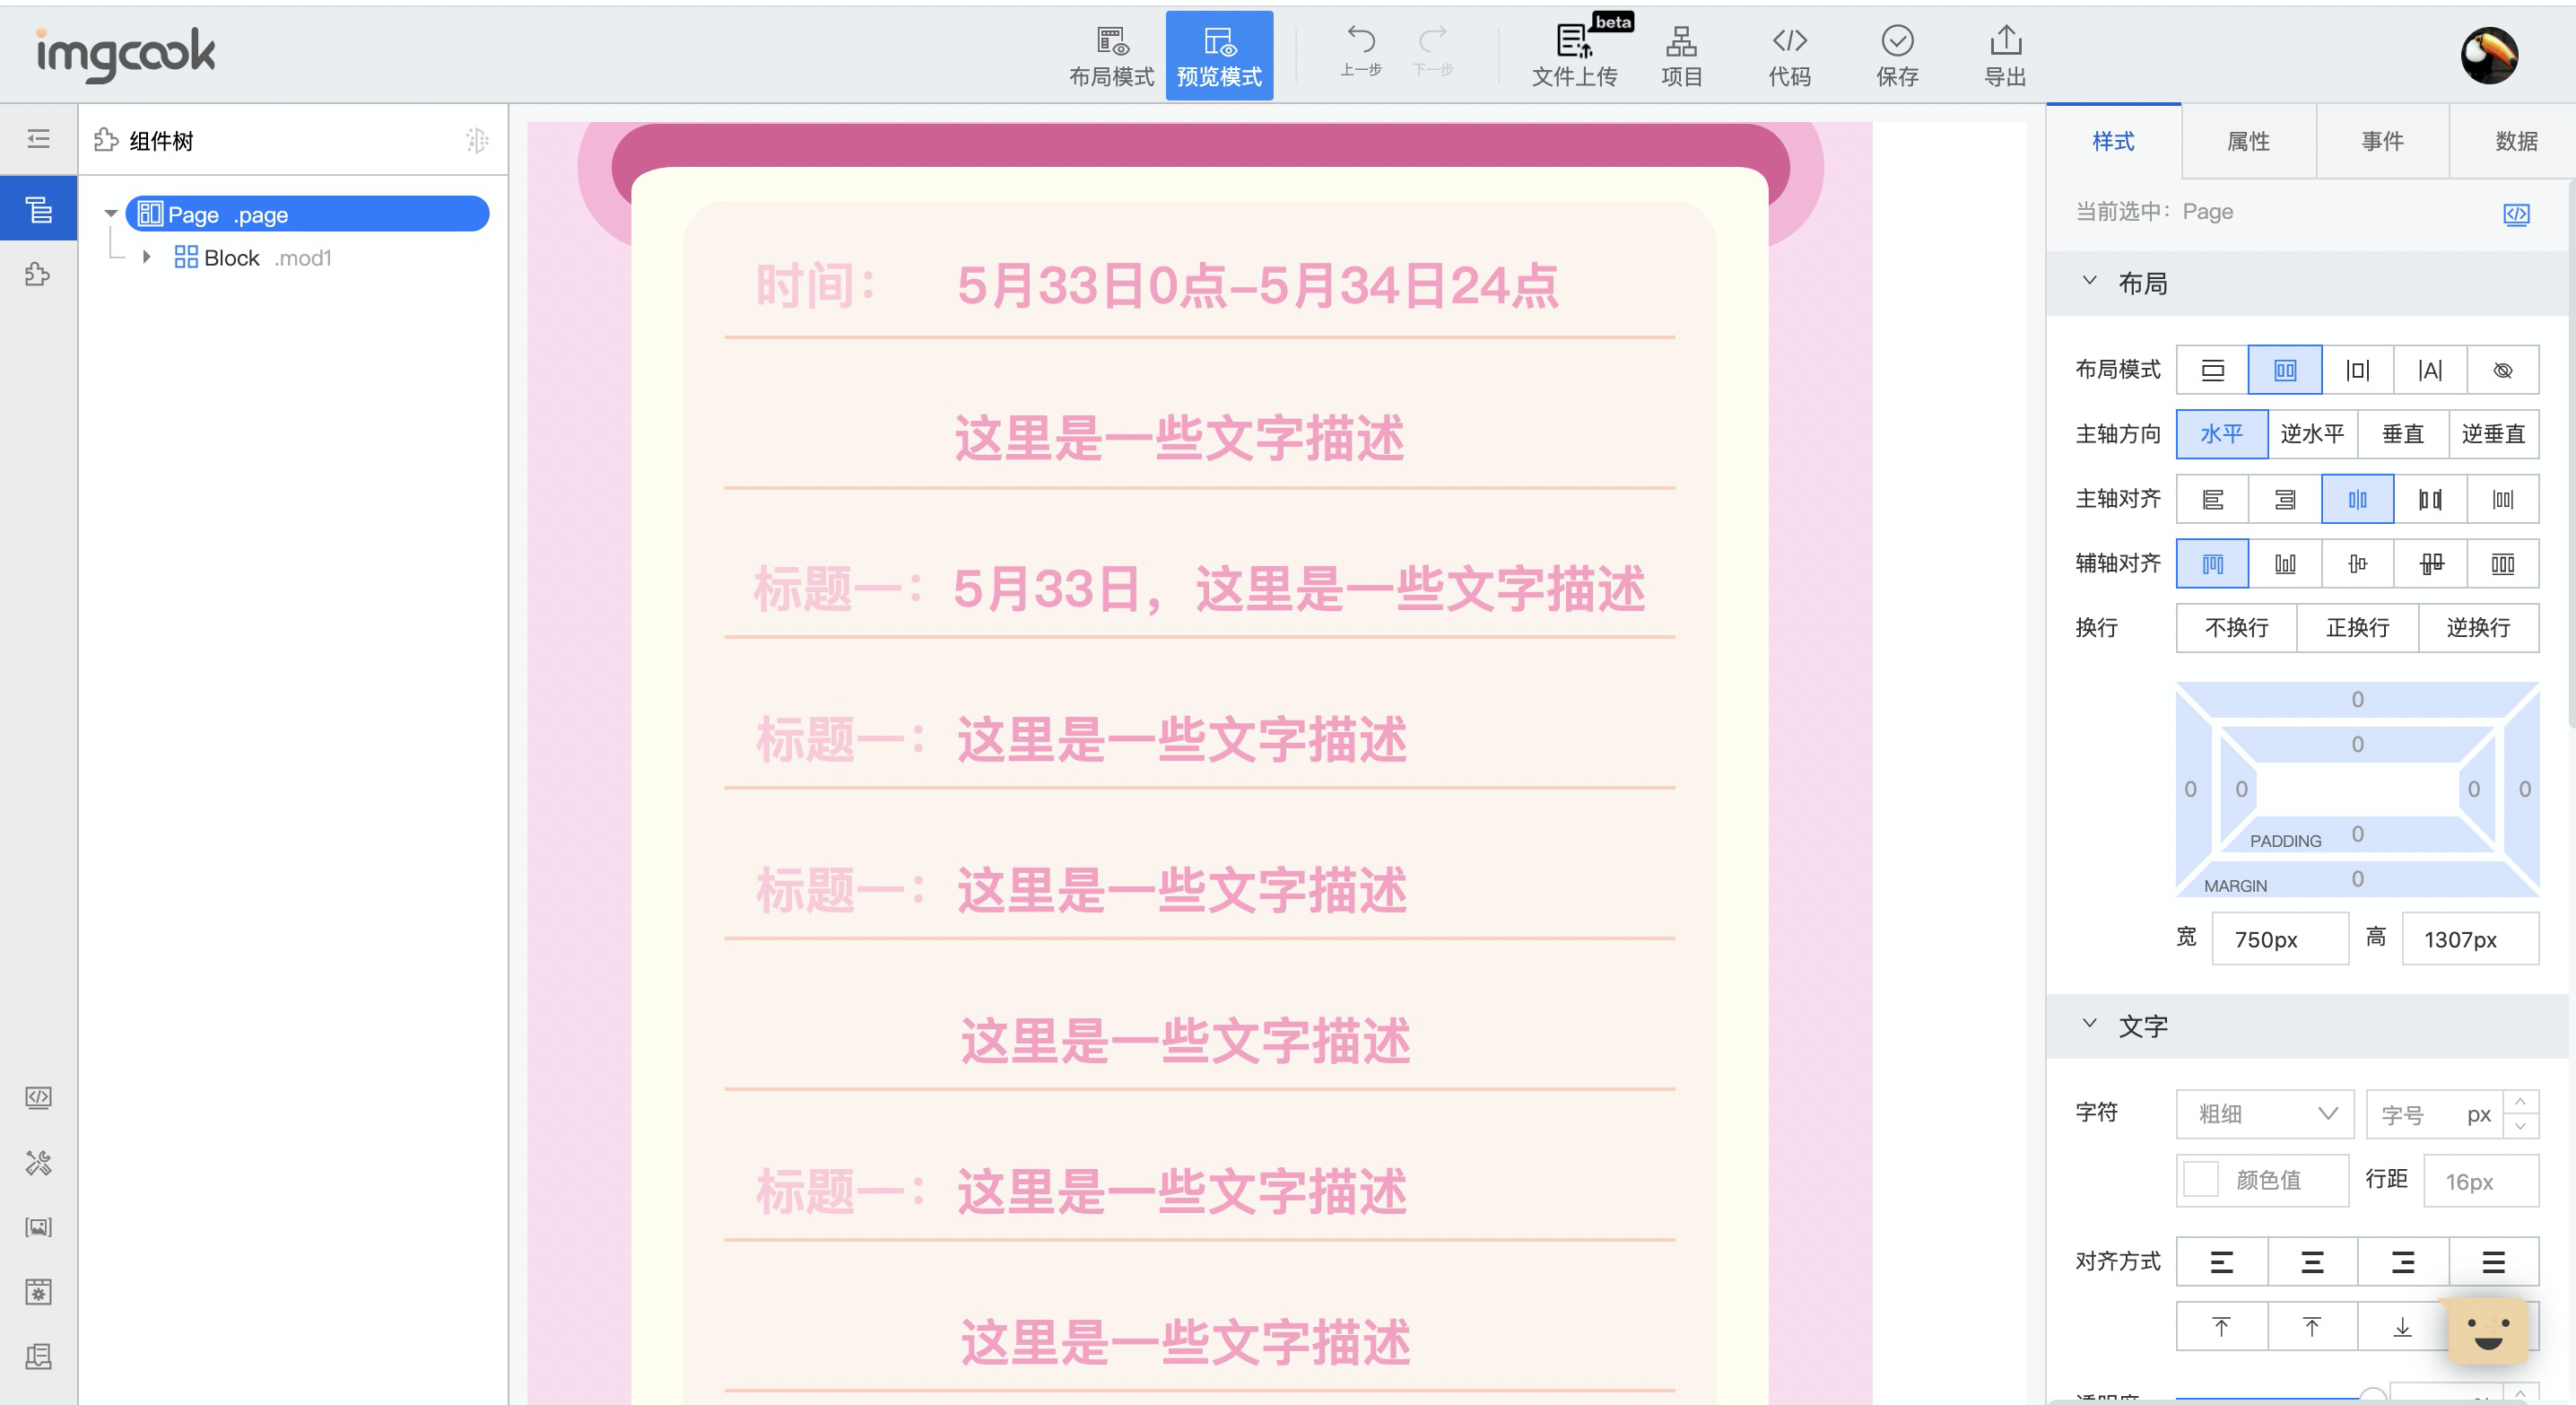The image size is (2576, 1405).
Task: Open the settings panel sidebar icon
Action: (38, 1291)
